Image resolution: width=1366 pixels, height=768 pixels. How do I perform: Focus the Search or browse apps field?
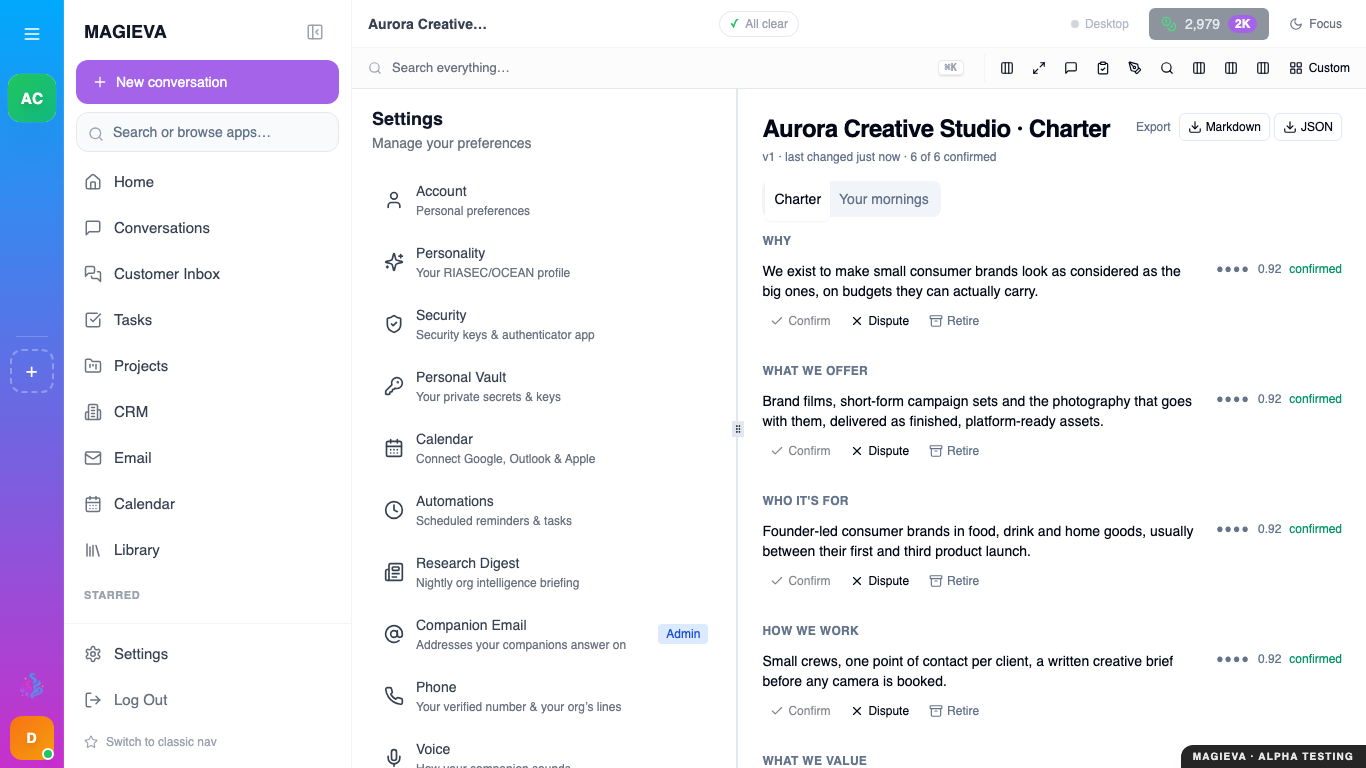(x=207, y=132)
